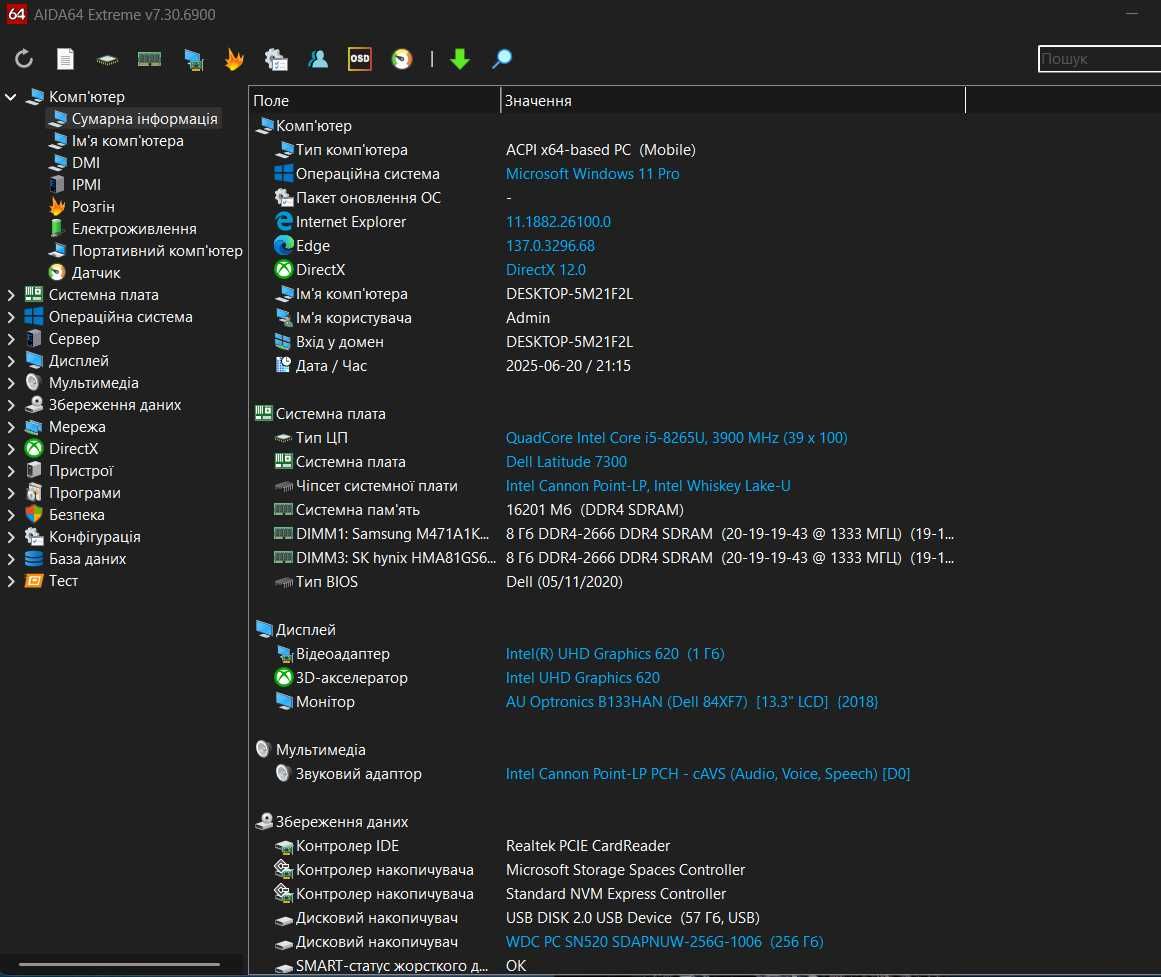Open the audit manager toolbar icon

pos(276,59)
